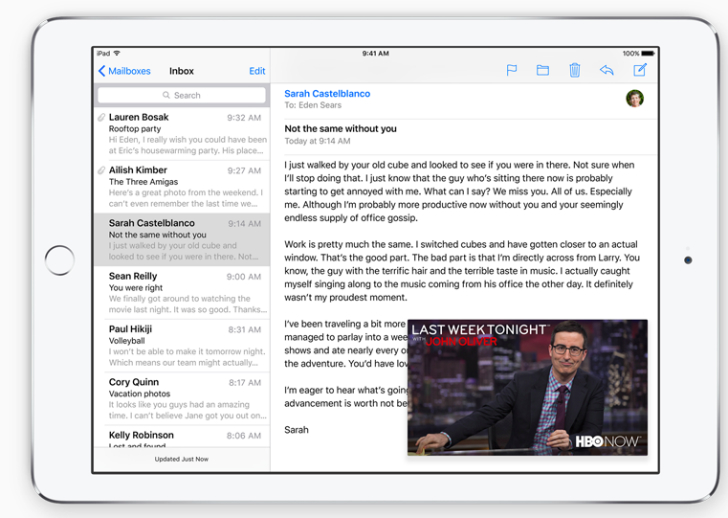Tap the Inbox title
Image resolution: width=728 pixels, height=518 pixels.
coord(181,71)
